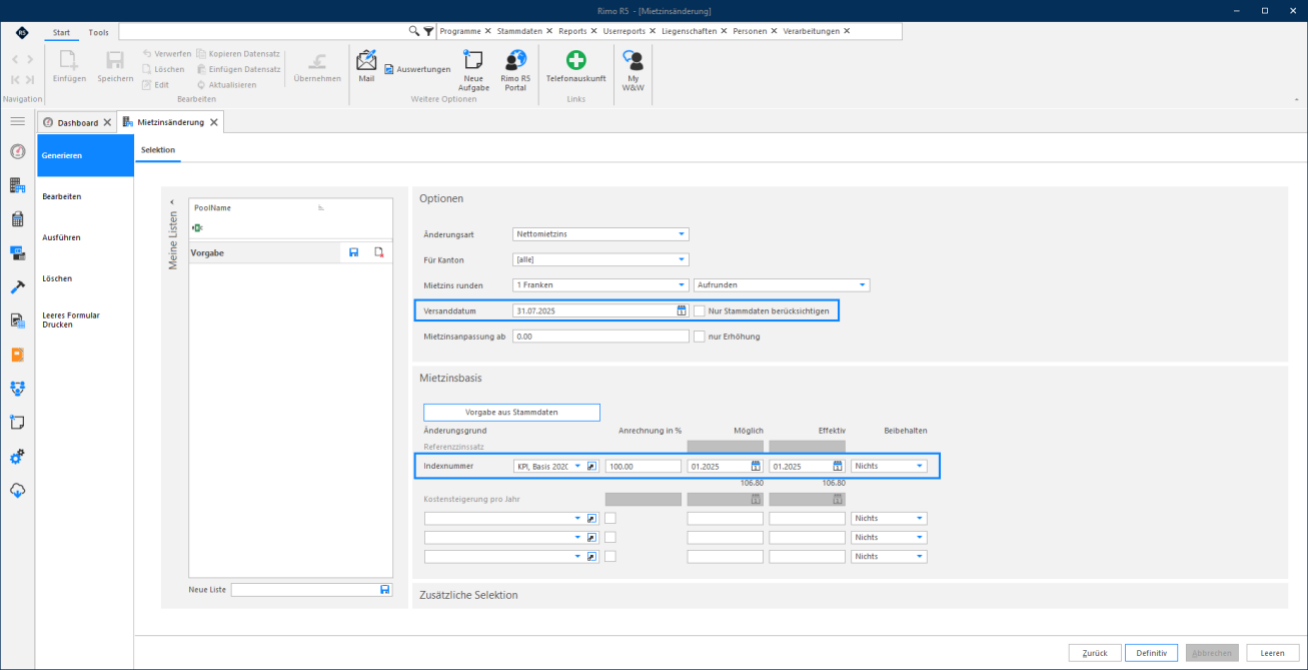Enable 'Nur Stammdaten berücksichtigen' checkbox
The height and width of the screenshot is (670, 1308).
(699, 311)
